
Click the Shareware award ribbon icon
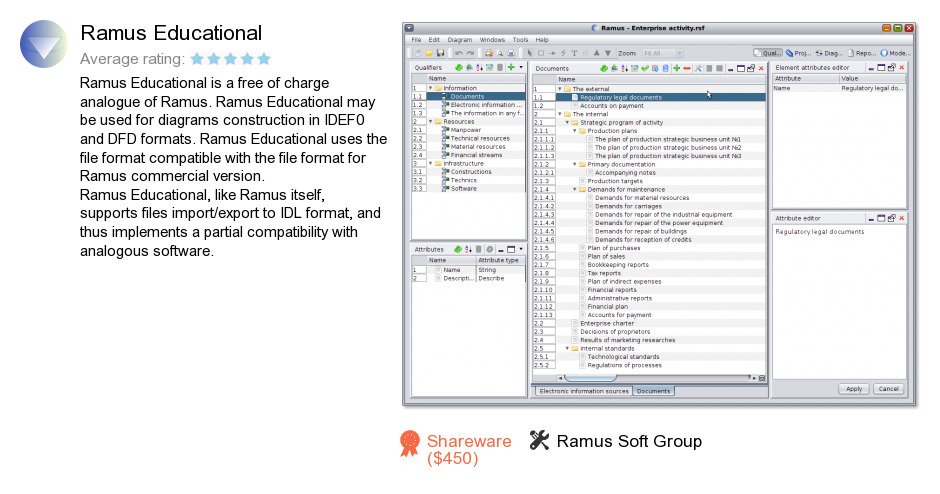(410, 444)
